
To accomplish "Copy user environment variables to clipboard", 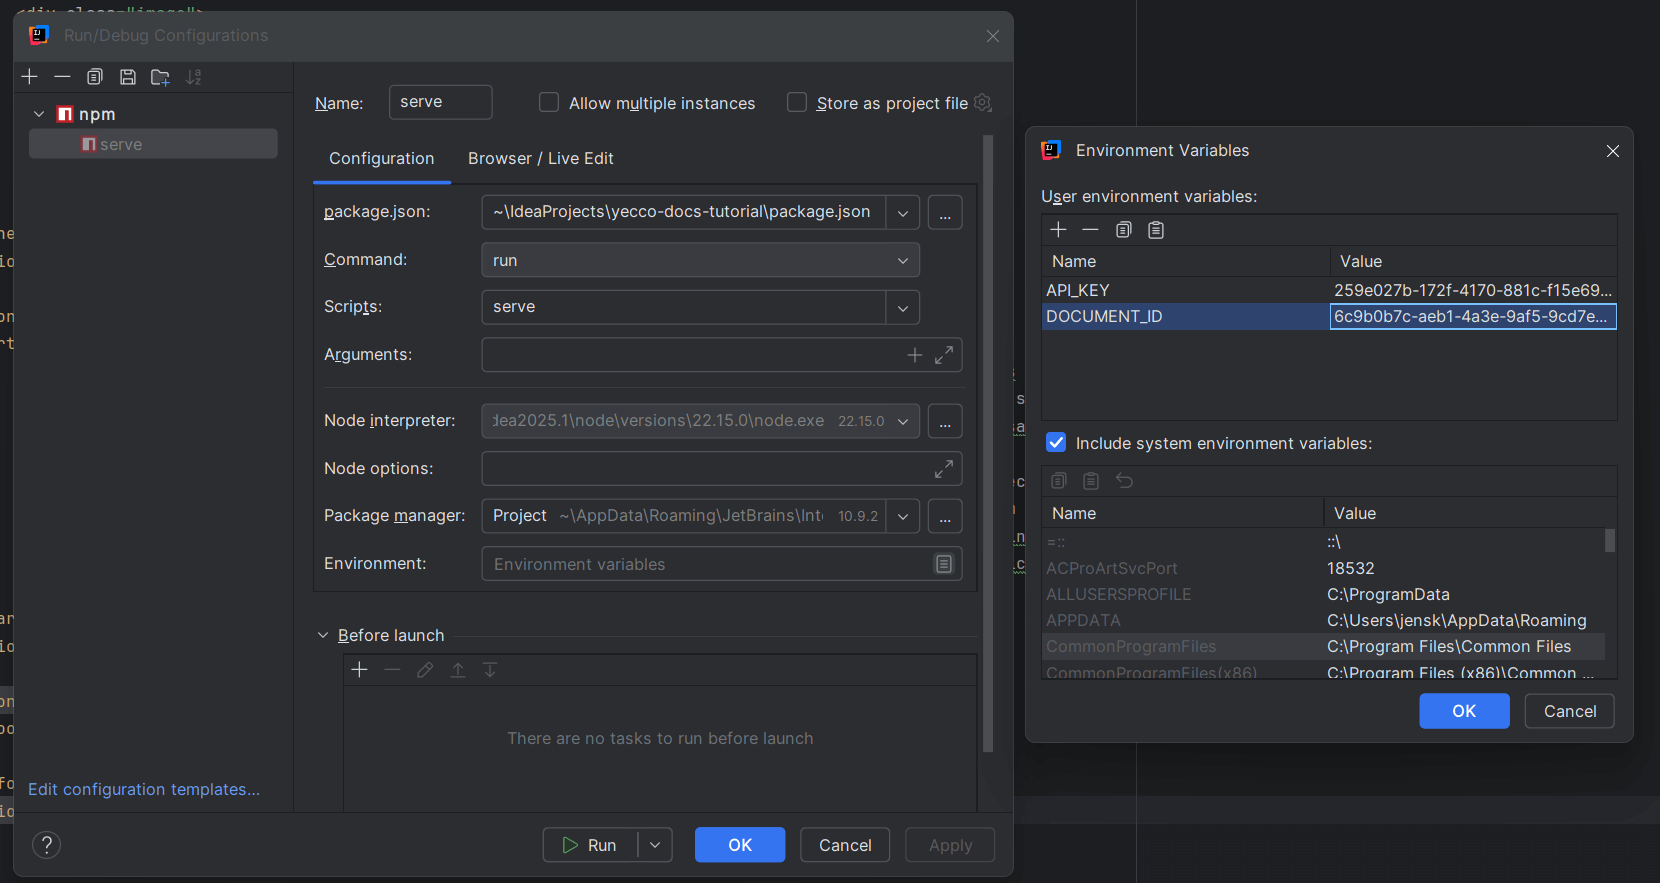I will click(1124, 230).
